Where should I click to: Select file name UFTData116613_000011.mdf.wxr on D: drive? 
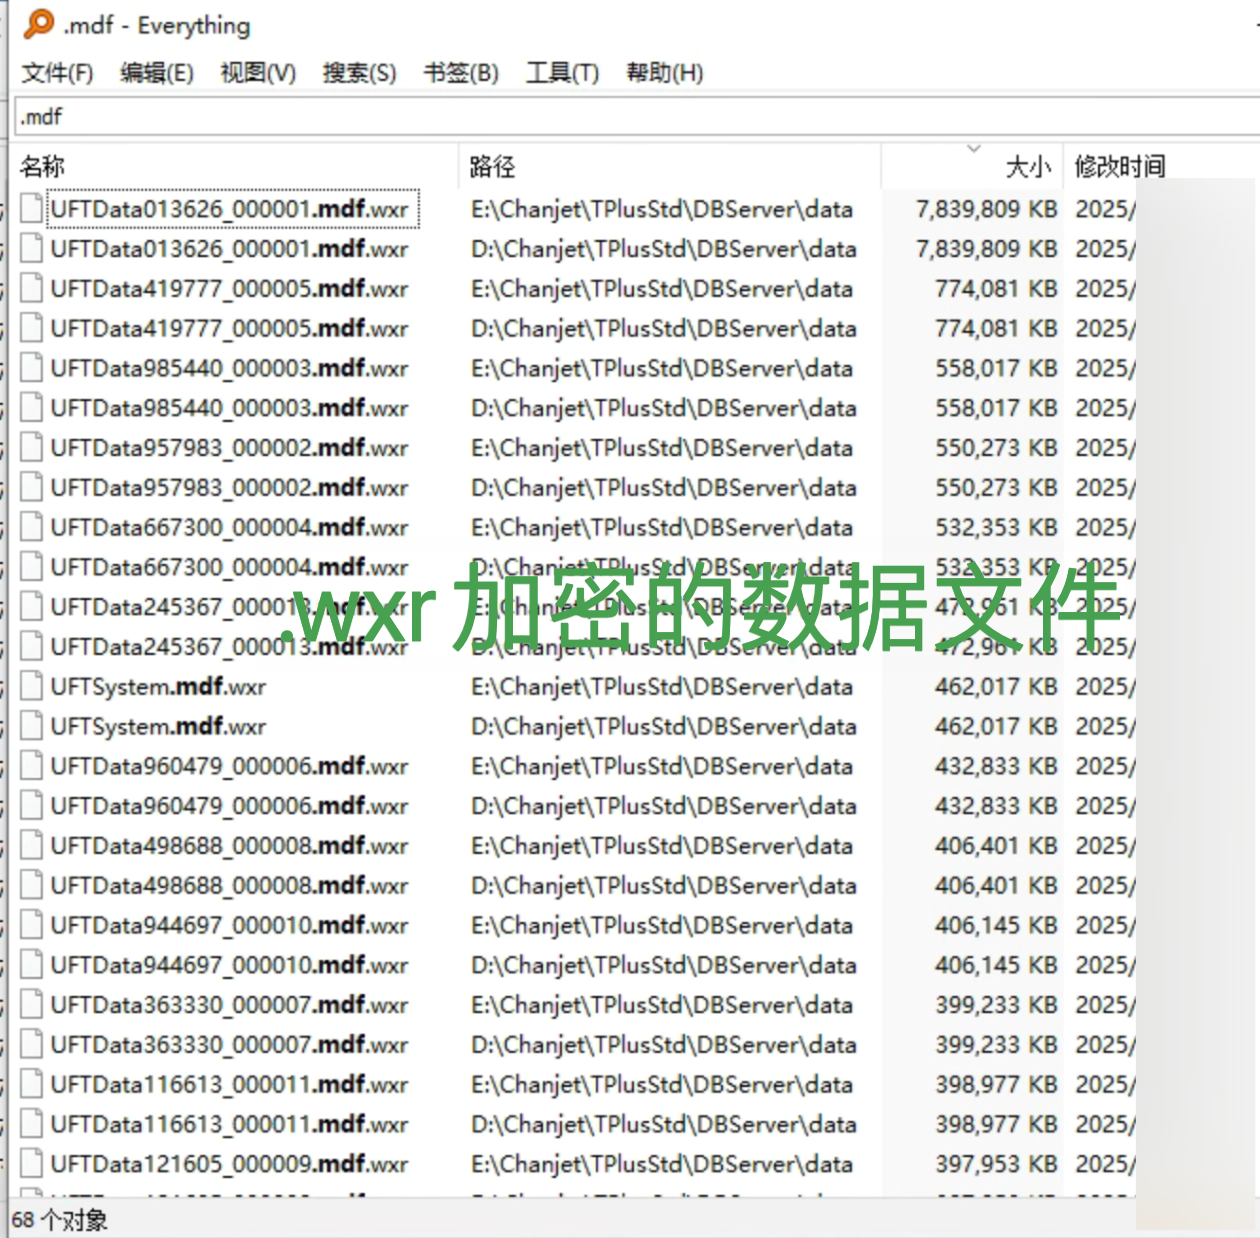click(x=229, y=1124)
